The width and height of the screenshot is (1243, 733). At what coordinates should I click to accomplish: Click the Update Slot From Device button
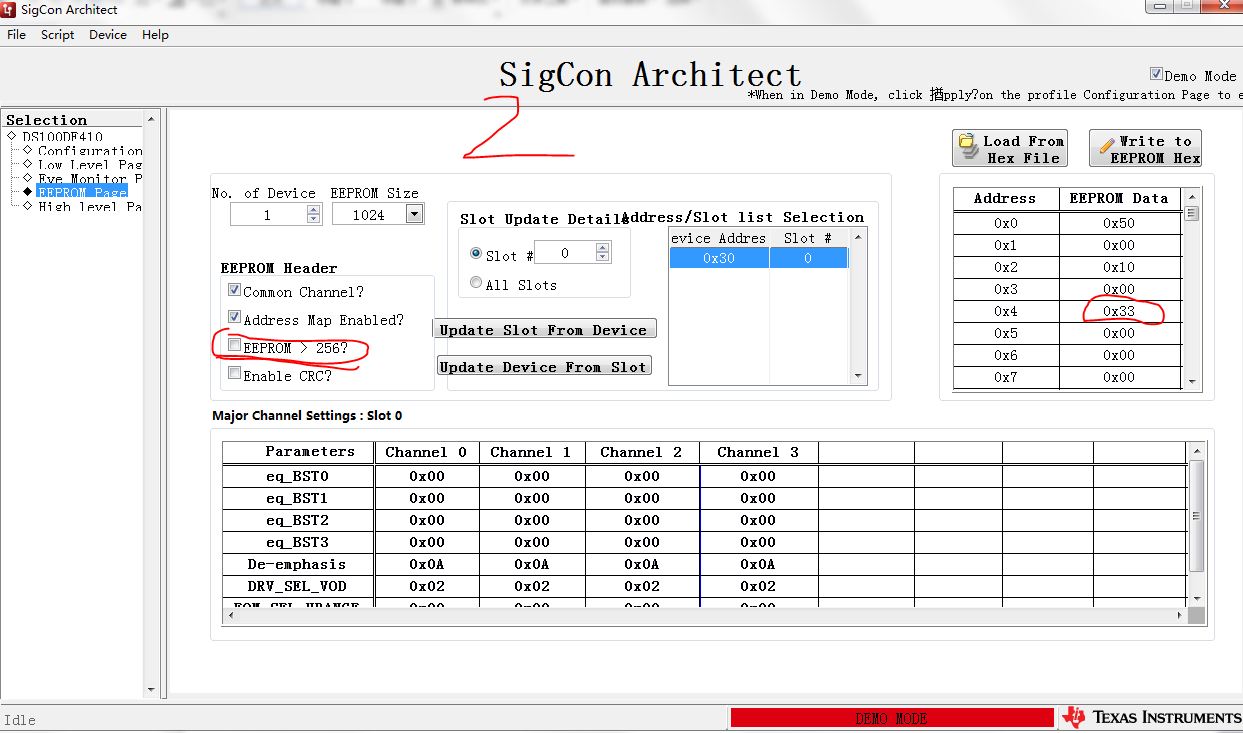[544, 328]
